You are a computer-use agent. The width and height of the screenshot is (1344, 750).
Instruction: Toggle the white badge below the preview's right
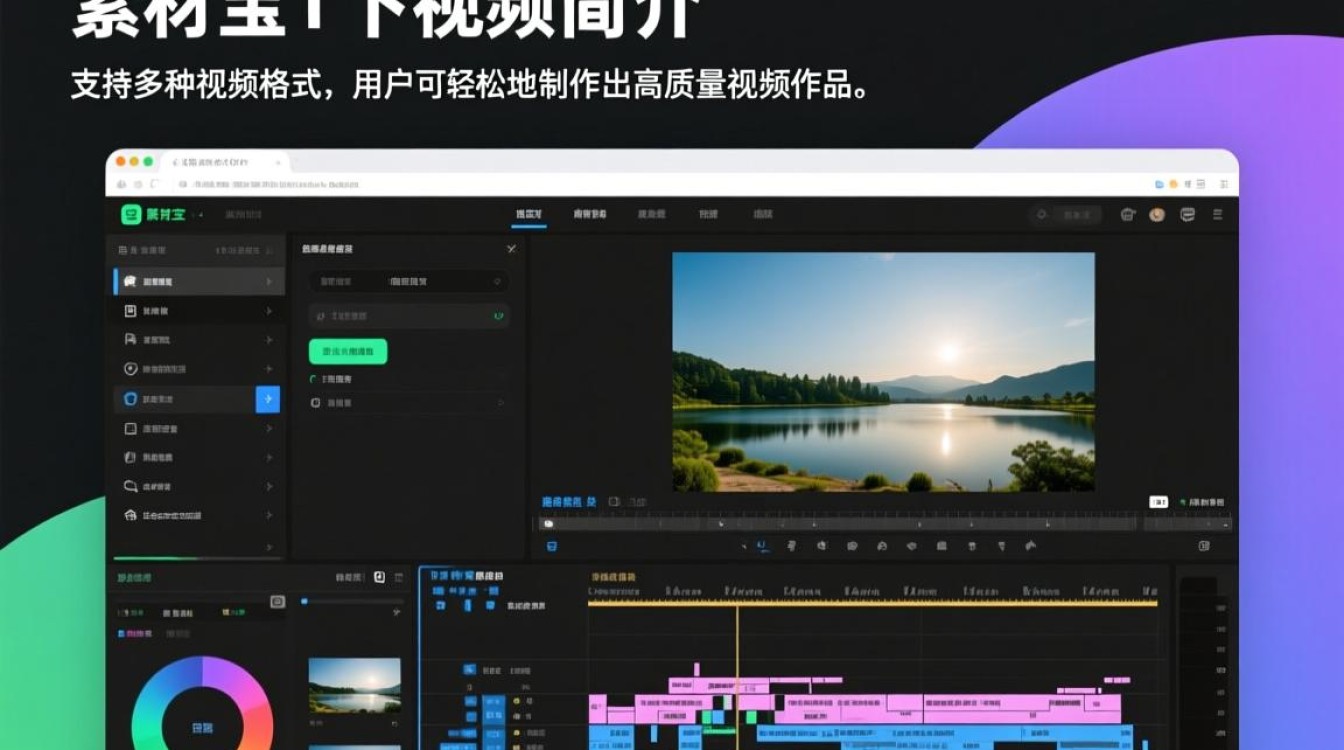(1159, 501)
